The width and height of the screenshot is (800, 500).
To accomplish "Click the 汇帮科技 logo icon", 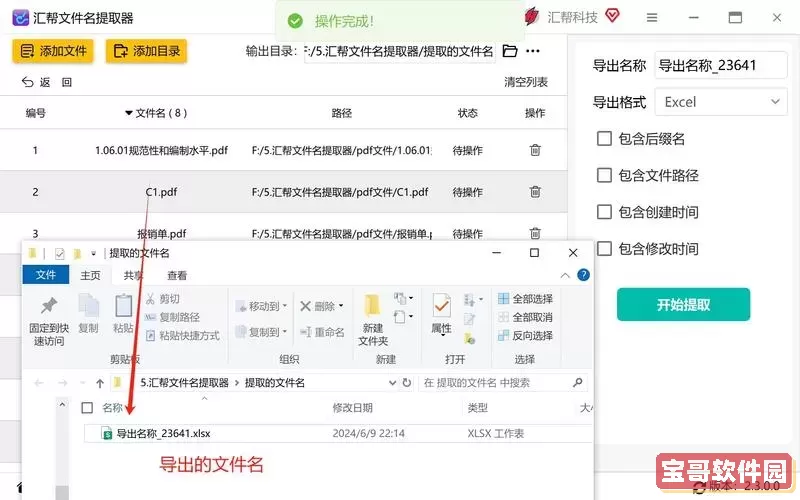I will click(x=532, y=17).
